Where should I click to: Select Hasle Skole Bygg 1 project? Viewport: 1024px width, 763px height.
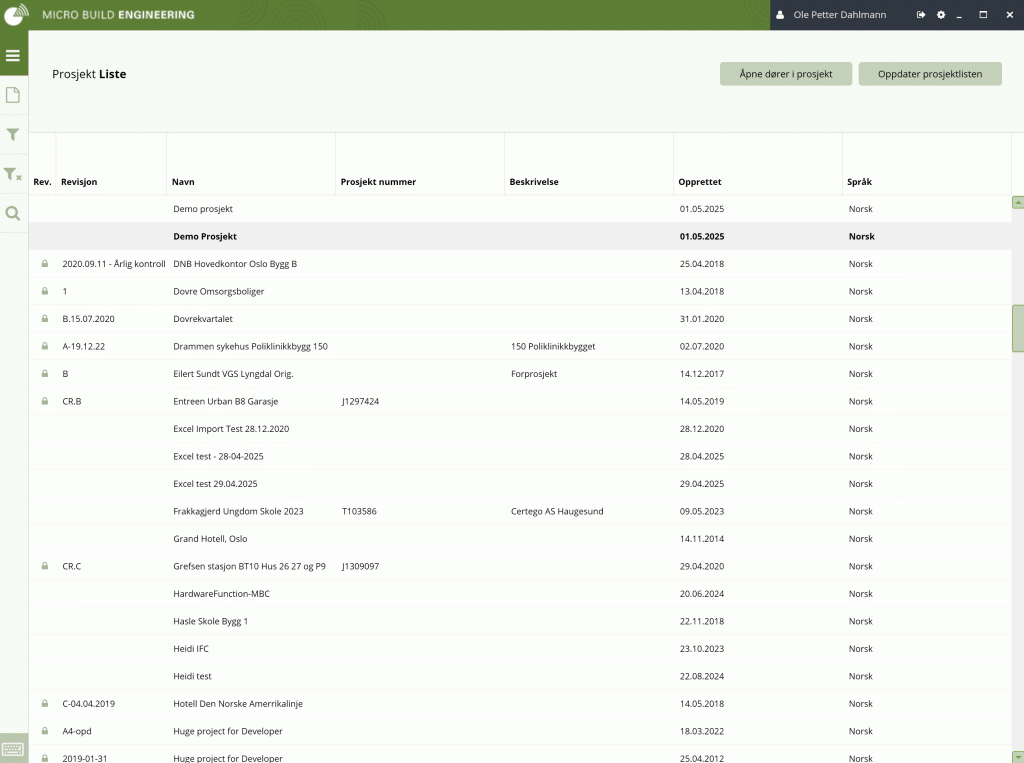520,621
